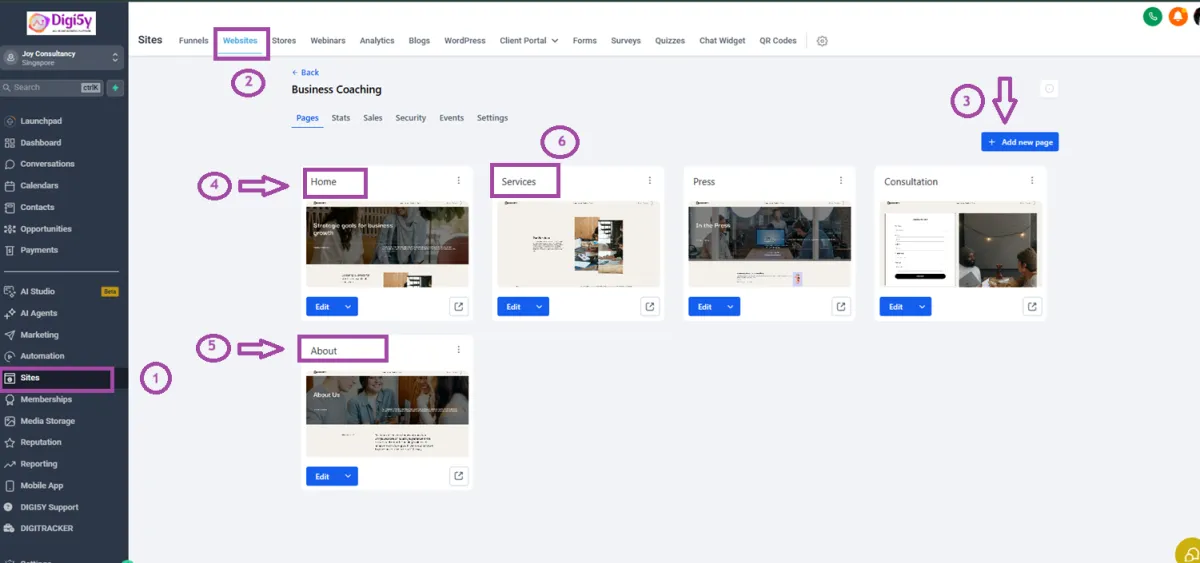
Task: Click Edit on the Home page
Action: point(322,307)
